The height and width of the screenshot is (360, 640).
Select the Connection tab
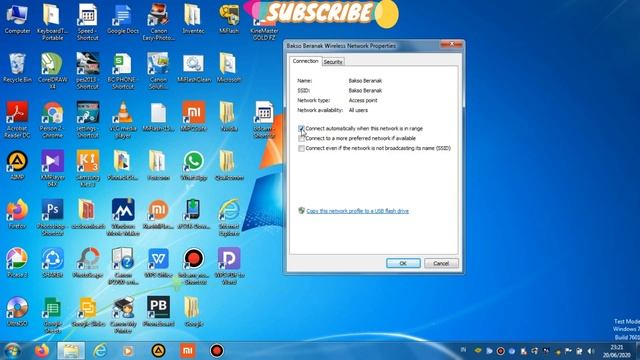(305, 61)
